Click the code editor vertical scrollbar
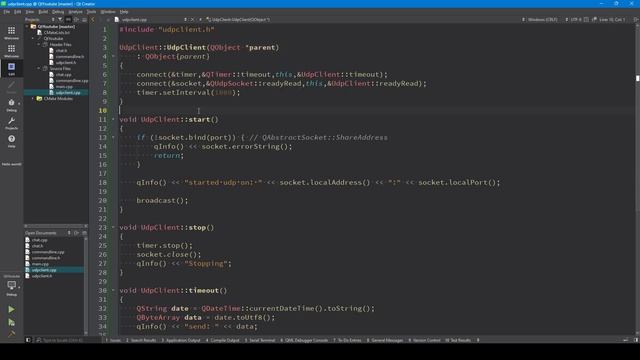The image size is (640, 360). pyautogui.click(x=637, y=180)
